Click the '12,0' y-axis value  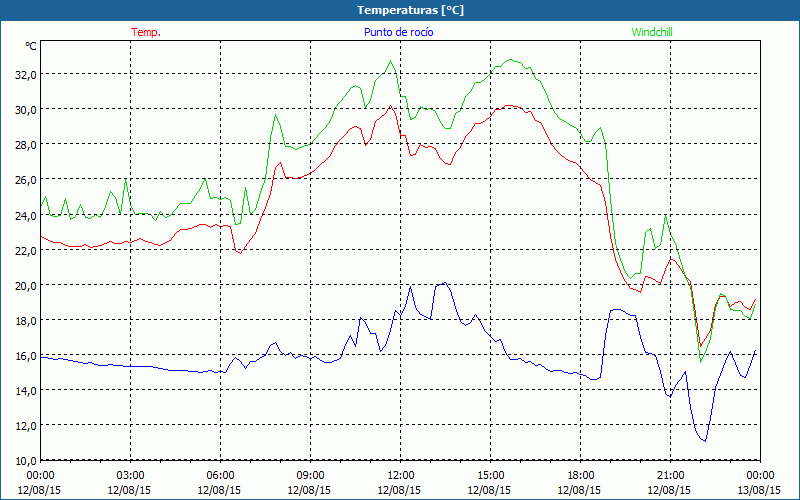[x=27, y=426]
